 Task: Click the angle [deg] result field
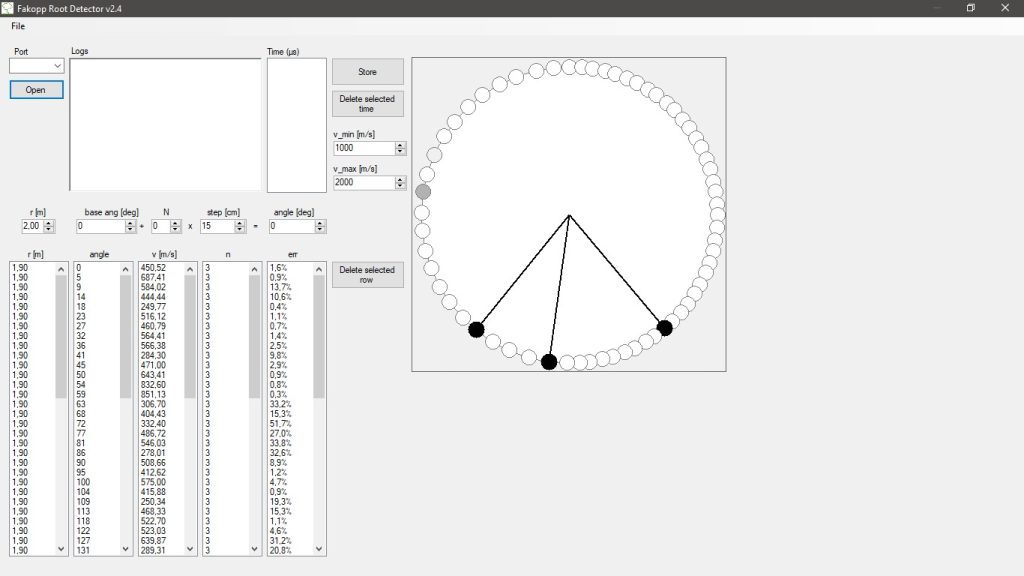coord(291,227)
